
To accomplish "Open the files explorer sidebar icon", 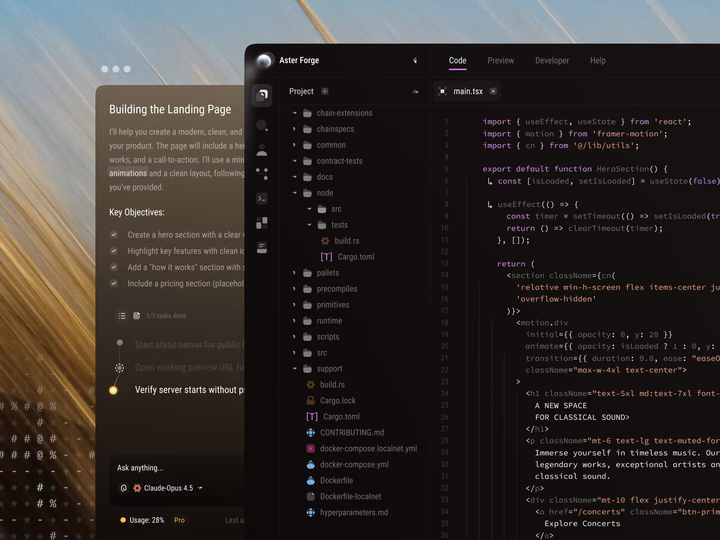I will click(x=262, y=95).
